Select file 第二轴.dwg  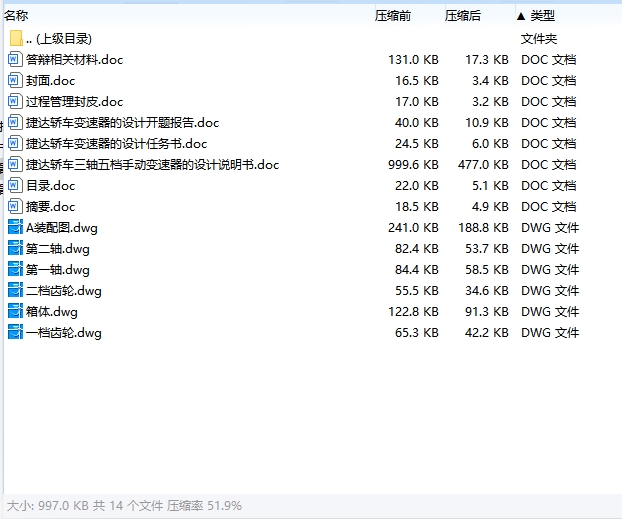pyautogui.click(x=311, y=249)
